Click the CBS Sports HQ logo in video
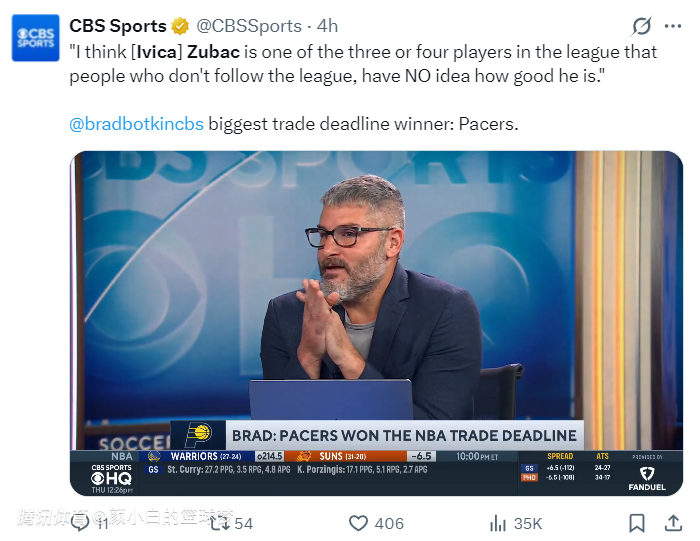 point(111,475)
